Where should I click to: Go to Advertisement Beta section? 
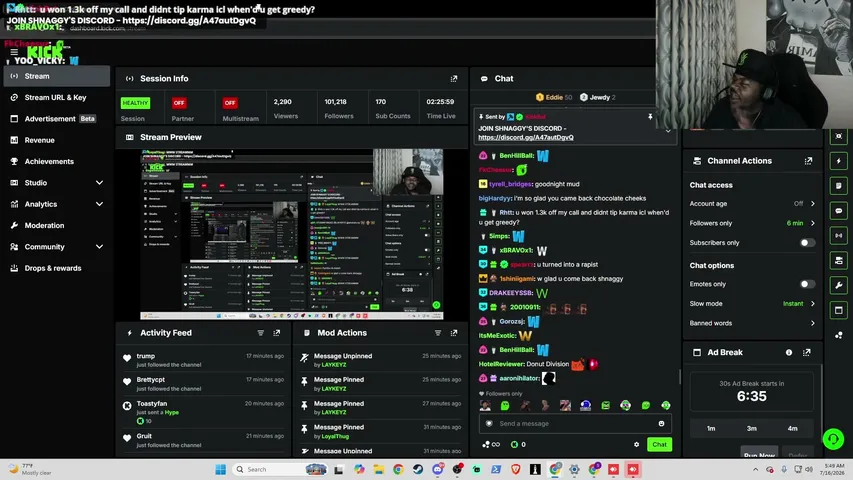57,119
